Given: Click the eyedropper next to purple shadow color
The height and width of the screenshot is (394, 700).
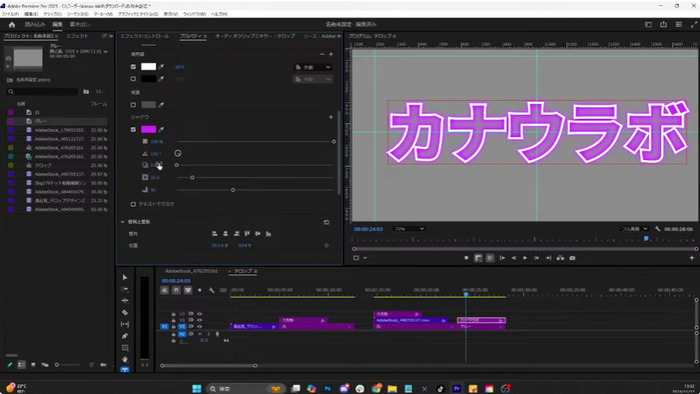Looking at the screenshot, I should coord(161,129).
